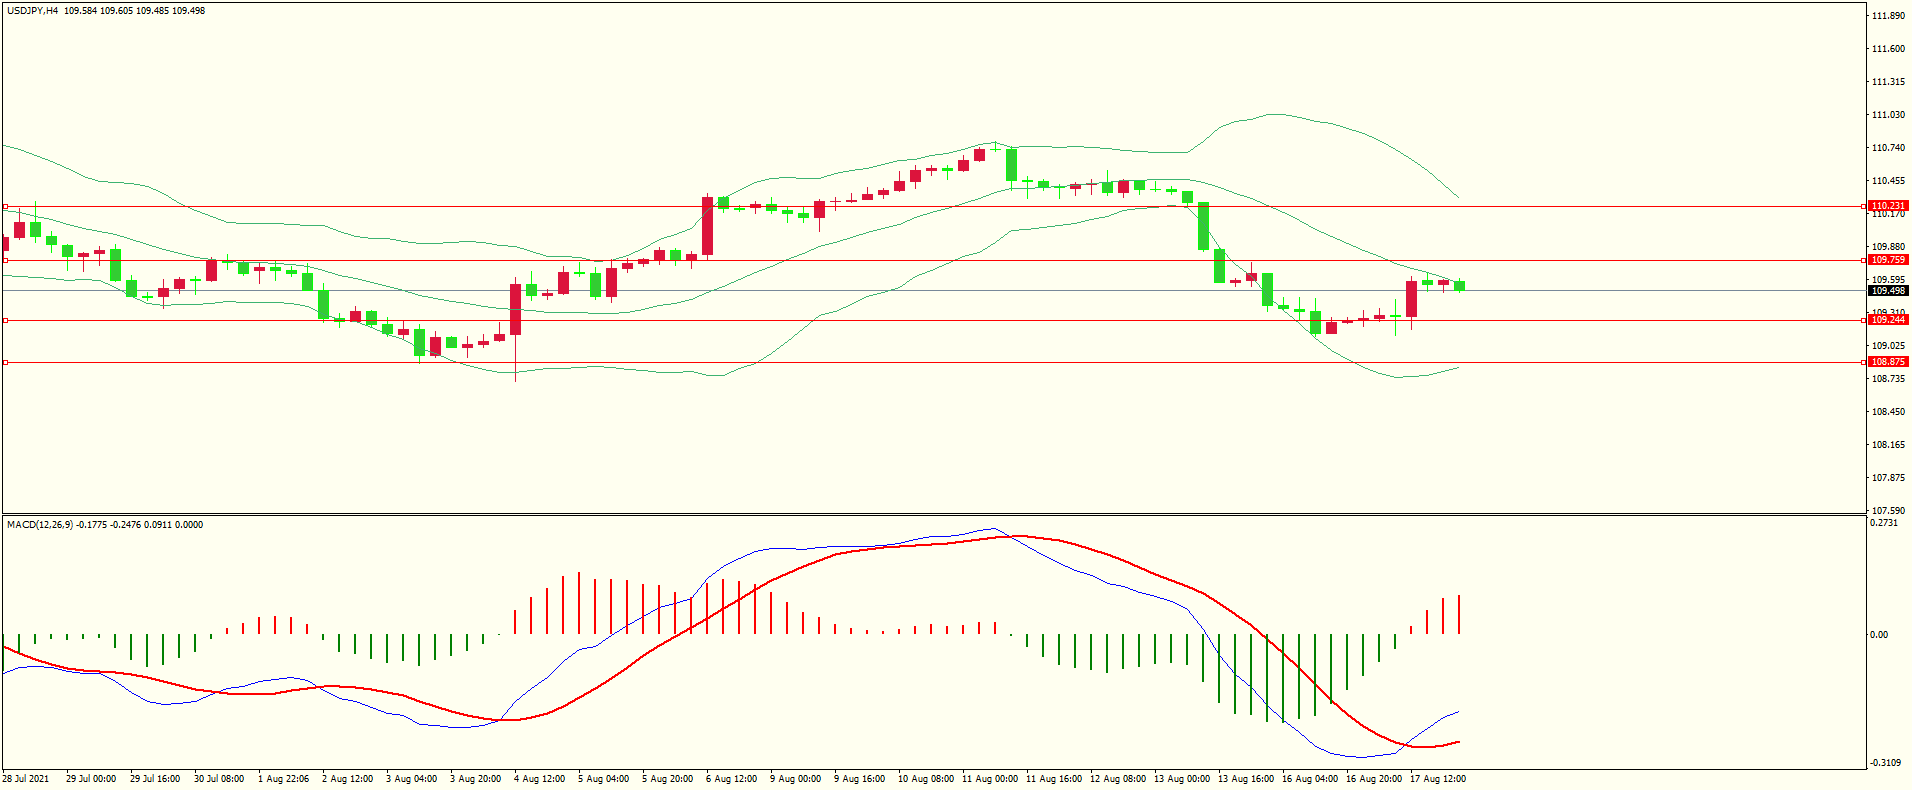The image size is (1912, 790).
Task: Click the 2 Aug 12:00 time label
Action: pos(347,779)
